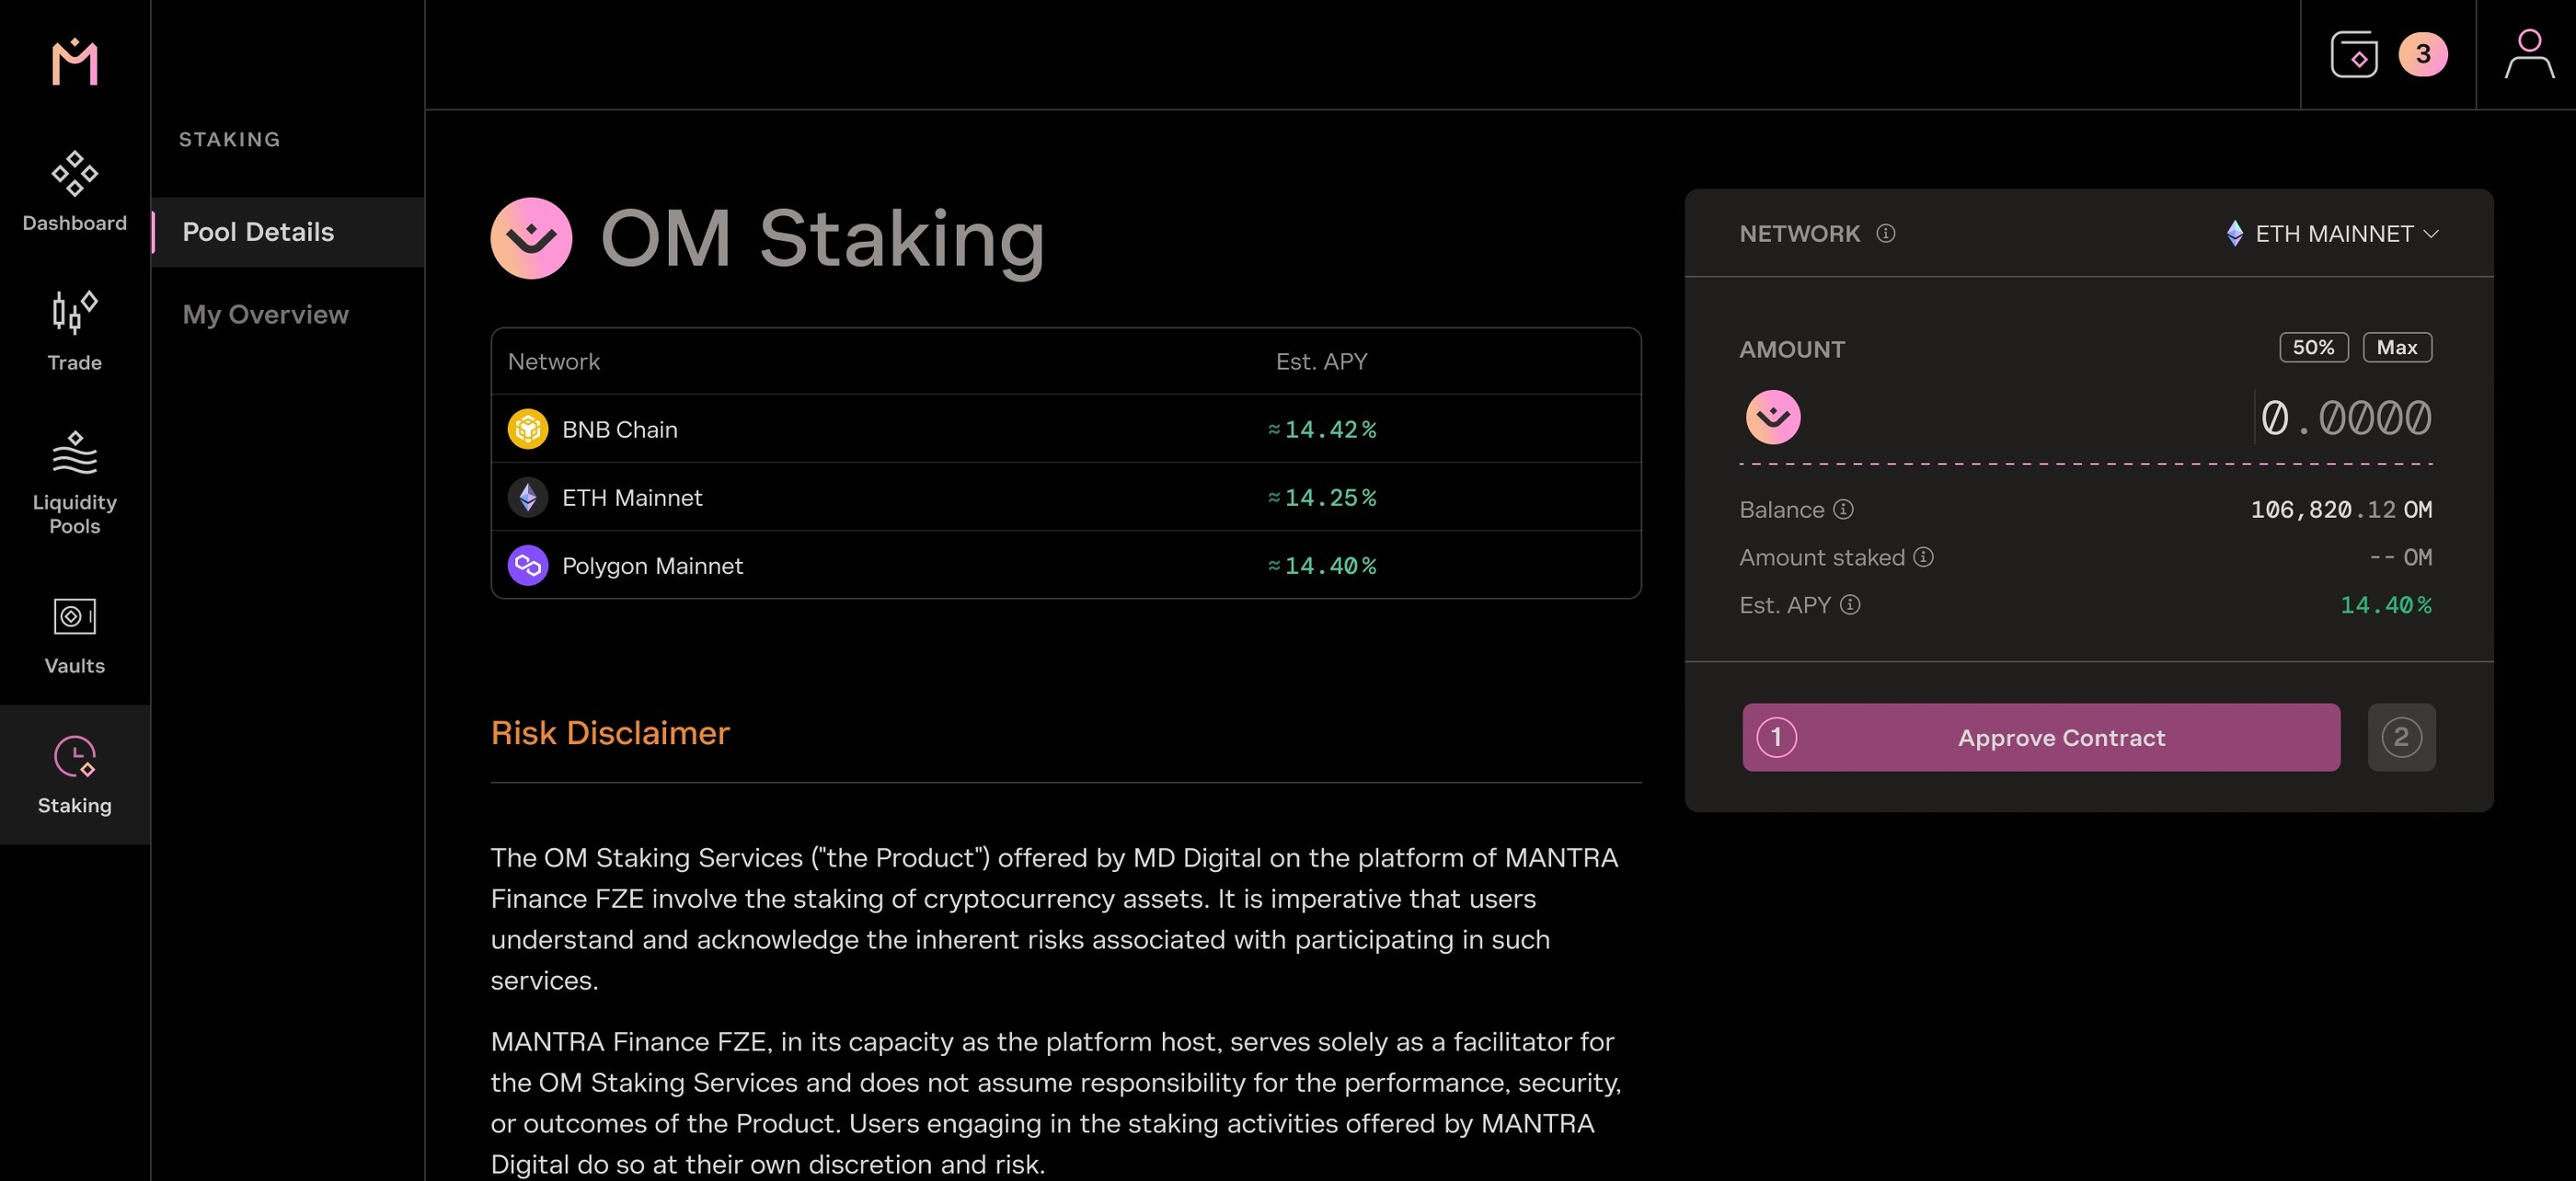Set amount to 50% using the quick button

[2313, 347]
